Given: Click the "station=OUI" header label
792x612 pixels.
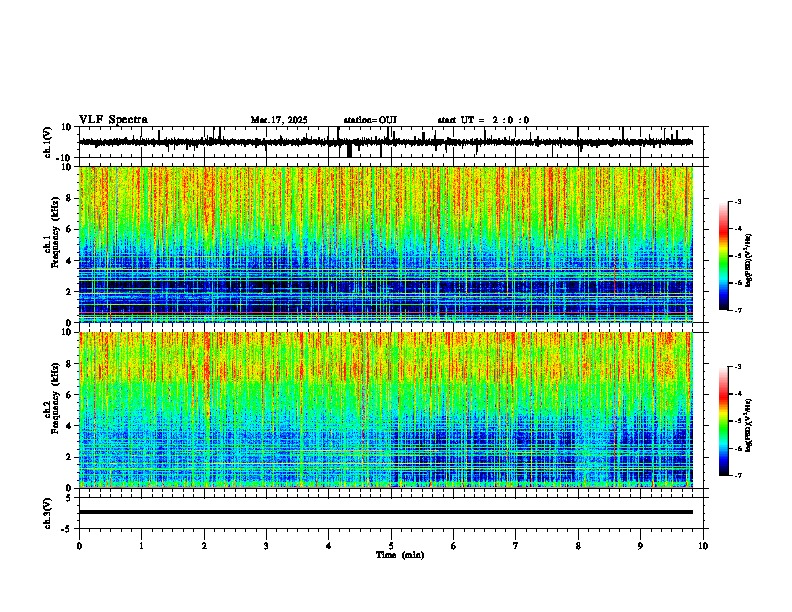Looking at the screenshot, I should pyautogui.click(x=370, y=120).
